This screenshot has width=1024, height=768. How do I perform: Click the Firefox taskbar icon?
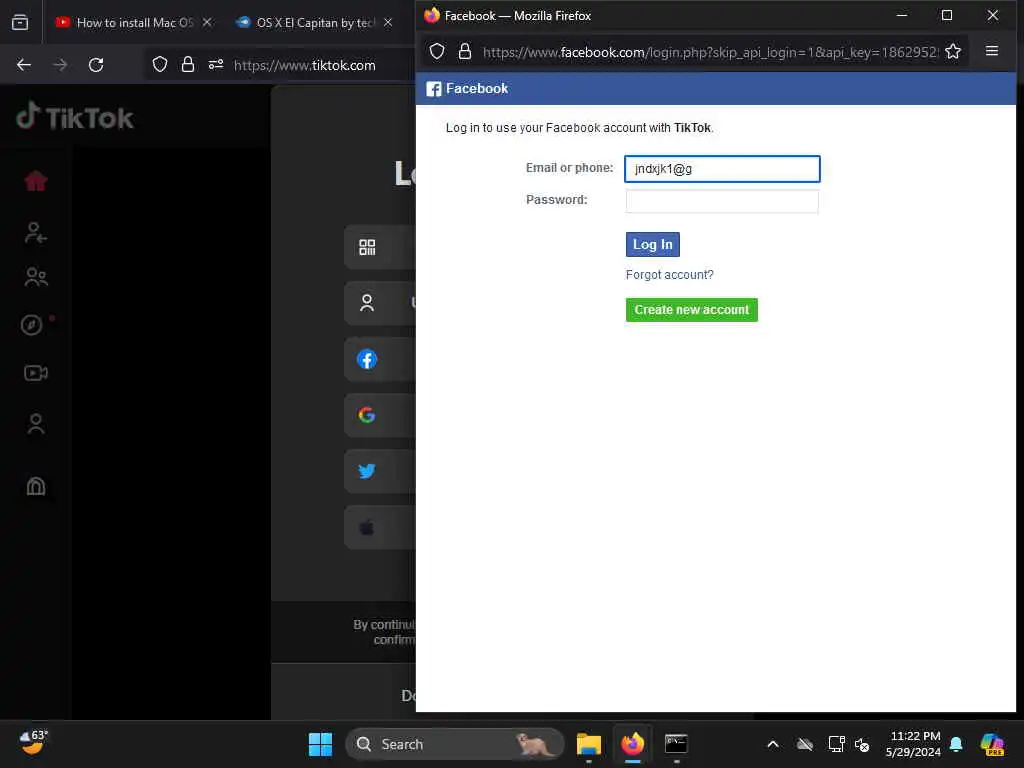pos(632,744)
